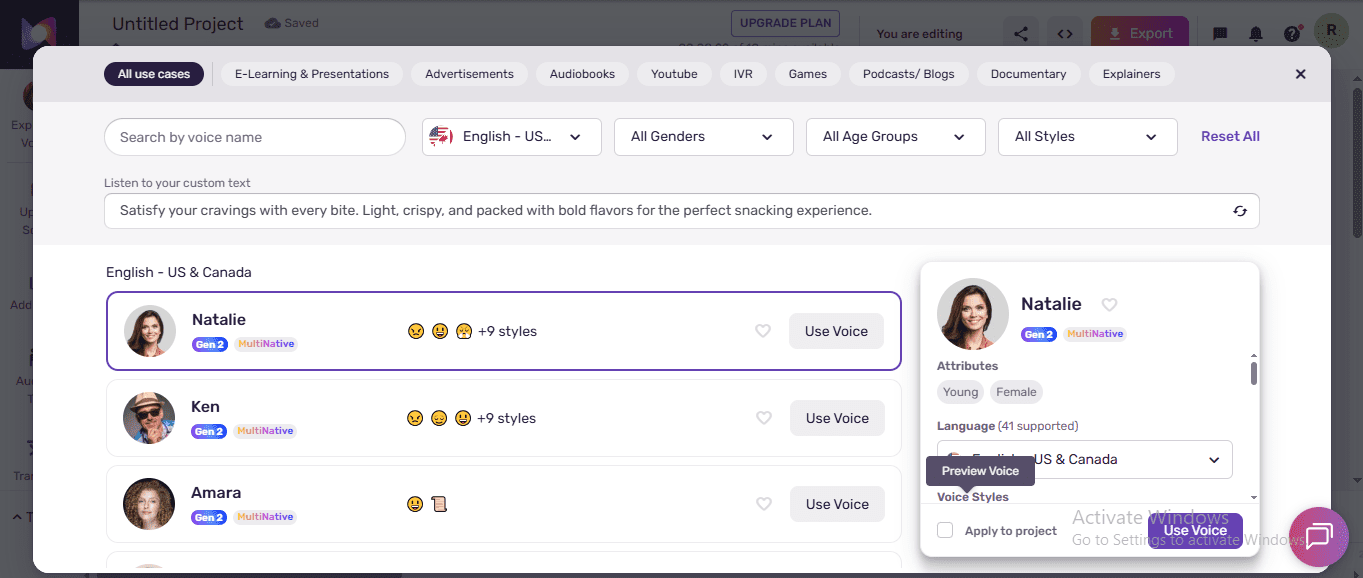Select E-Learning & Presentations category
1363x578 pixels.
point(312,74)
